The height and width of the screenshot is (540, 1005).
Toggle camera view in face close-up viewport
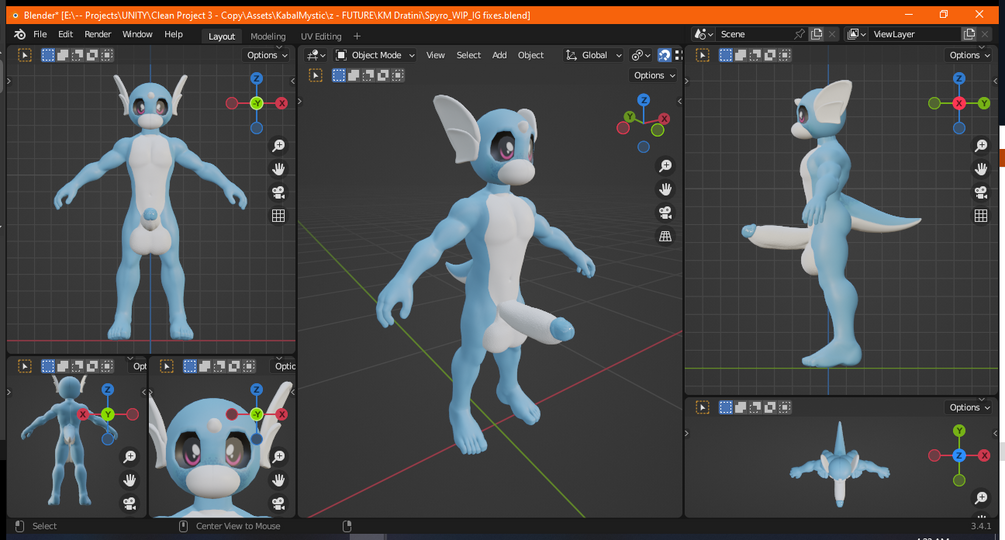tap(278, 503)
